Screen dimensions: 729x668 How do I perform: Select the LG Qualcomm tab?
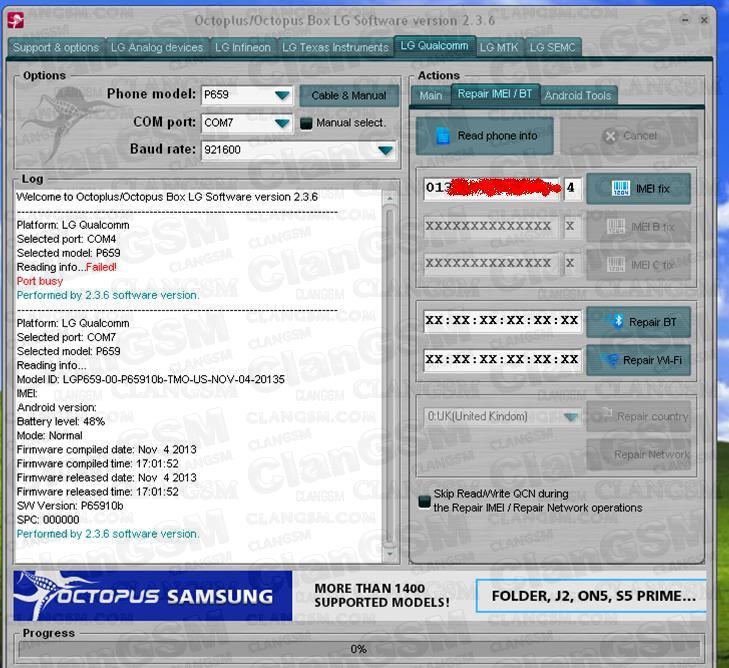pos(434,46)
